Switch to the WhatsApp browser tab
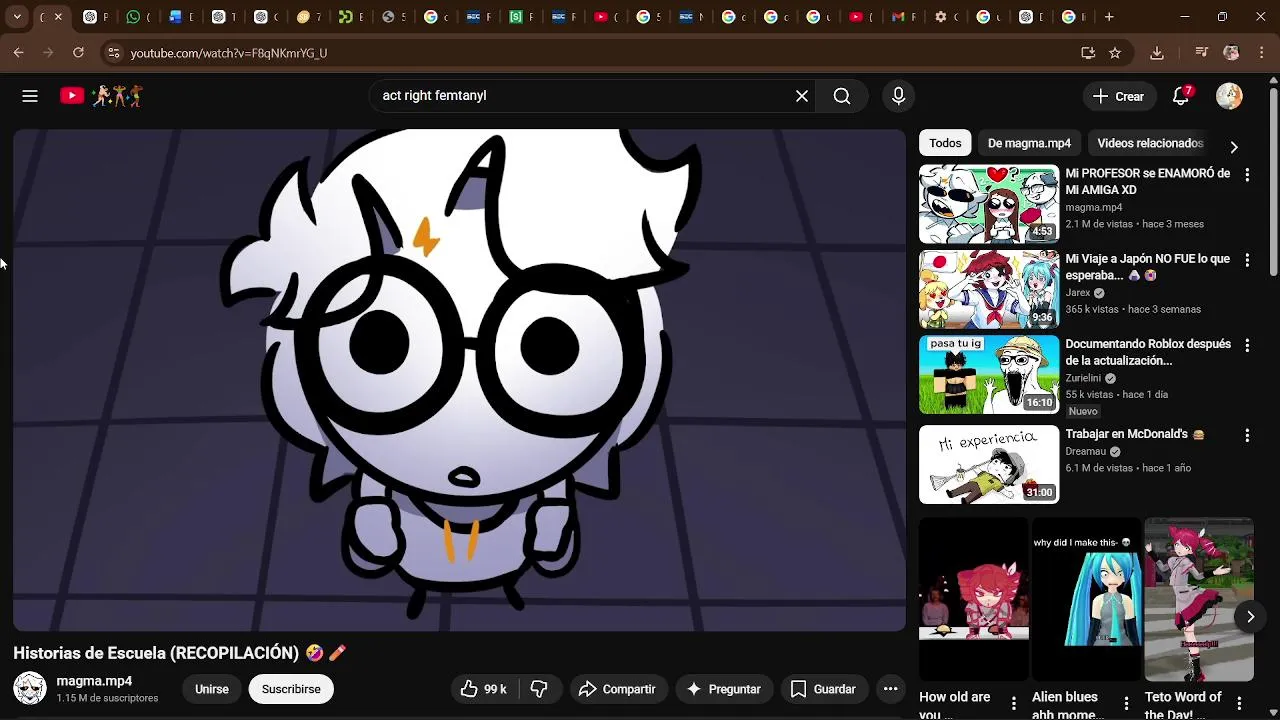 coord(139,17)
